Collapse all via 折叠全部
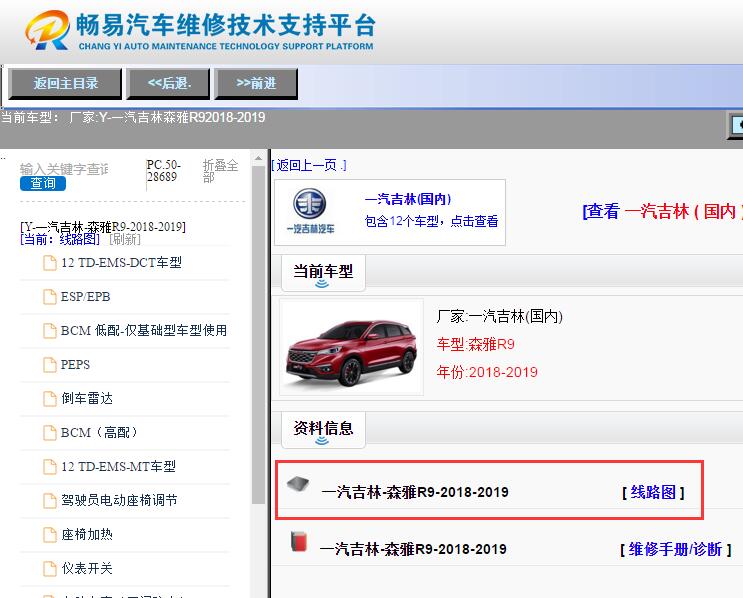The image size is (743, 598). pyautogui.click(x=220, y=171)
